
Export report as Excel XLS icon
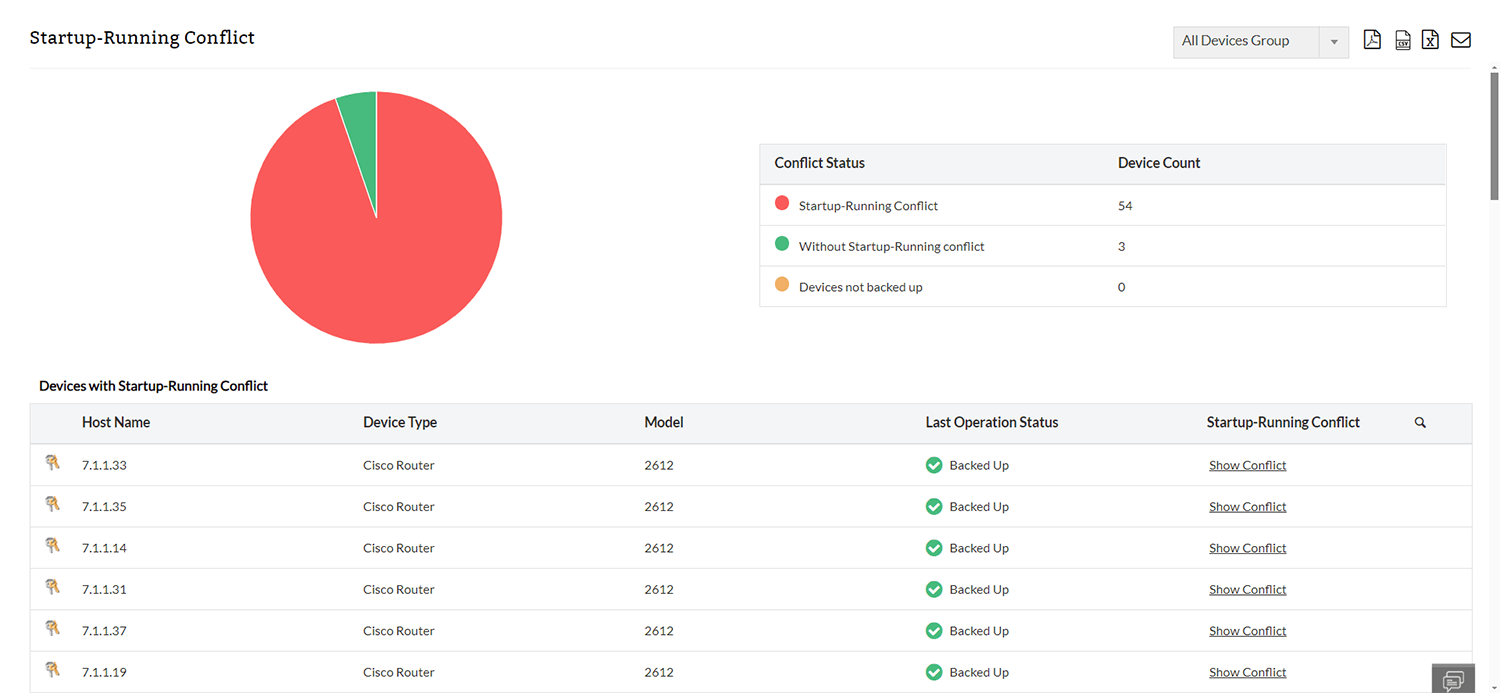click(x=1430, y=40)
